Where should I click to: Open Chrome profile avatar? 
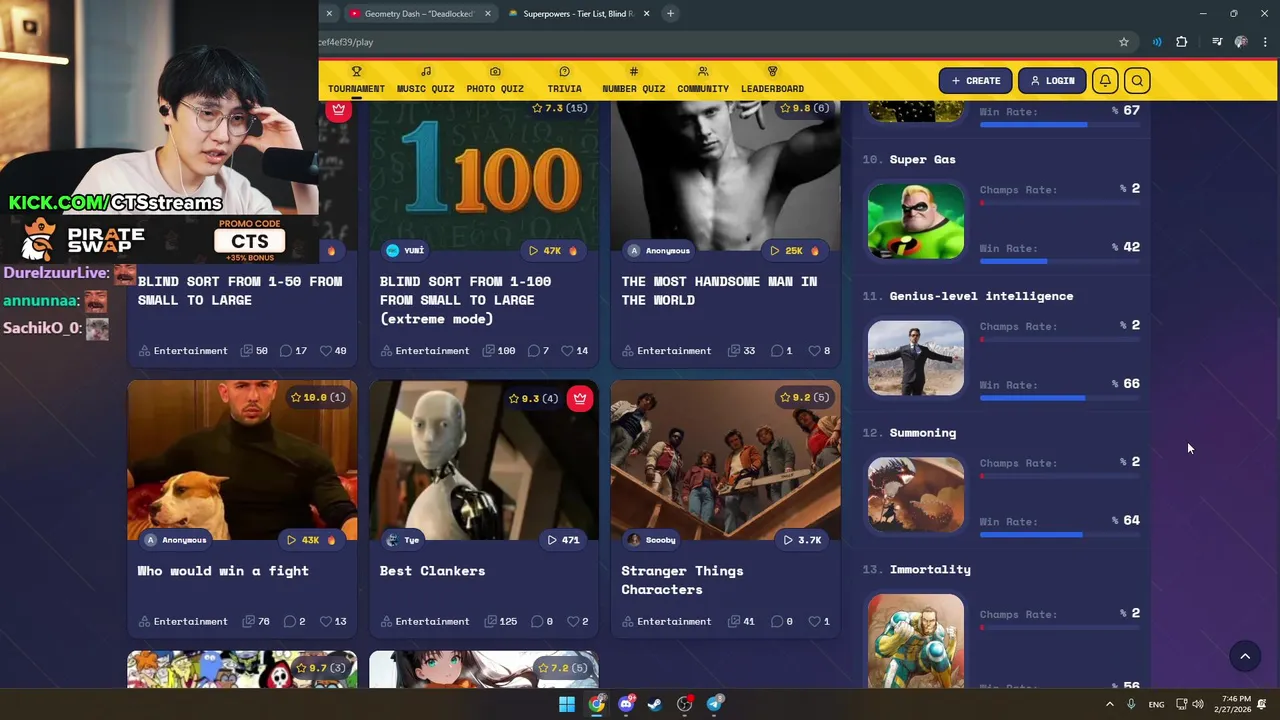pyautogui.click(x=1241, y=42)
